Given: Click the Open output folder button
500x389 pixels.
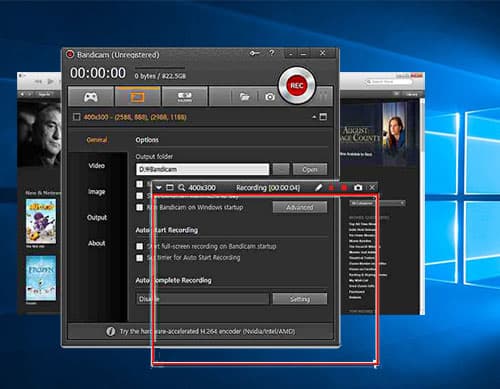Looking at the screenshot, I should (310, 169).
